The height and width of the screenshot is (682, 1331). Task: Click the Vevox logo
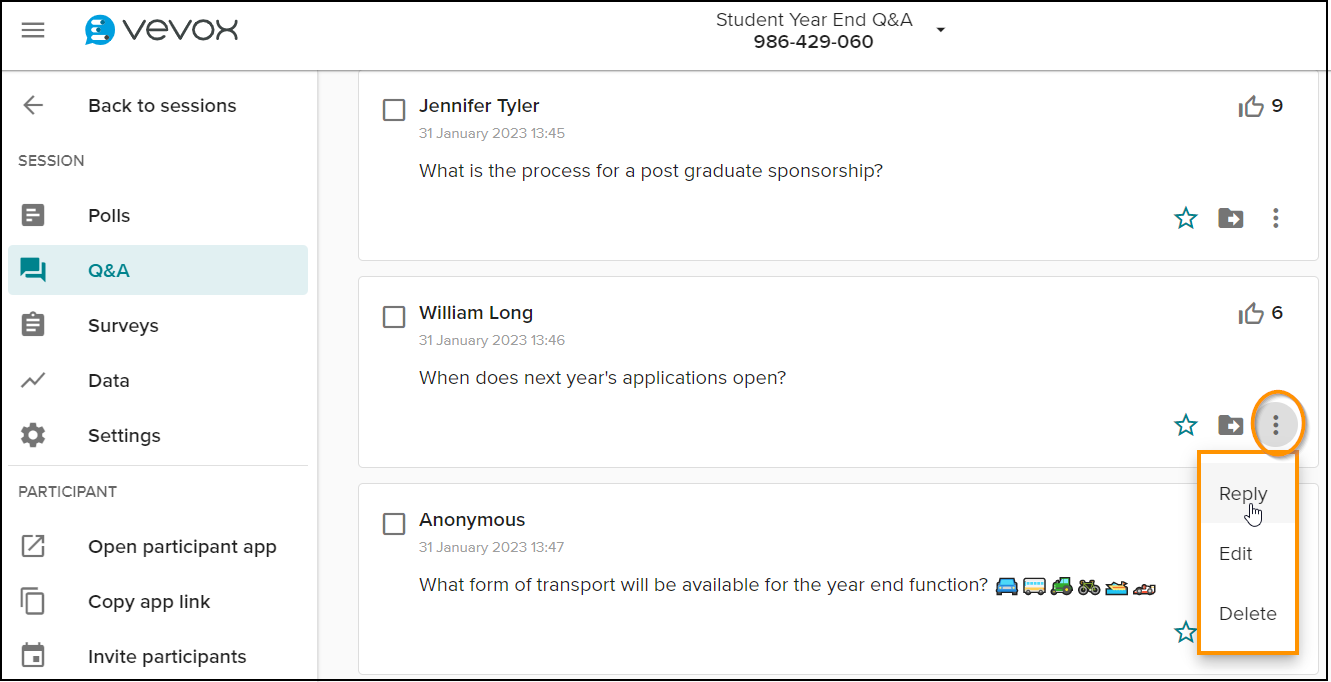point(162,30)
